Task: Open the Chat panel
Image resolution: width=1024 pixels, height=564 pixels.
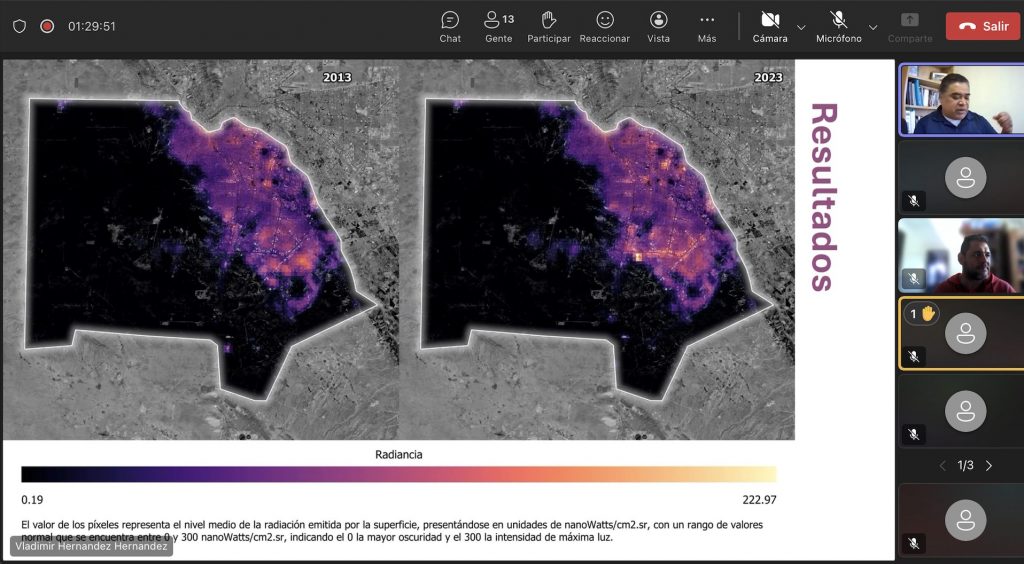Action: 450,26
